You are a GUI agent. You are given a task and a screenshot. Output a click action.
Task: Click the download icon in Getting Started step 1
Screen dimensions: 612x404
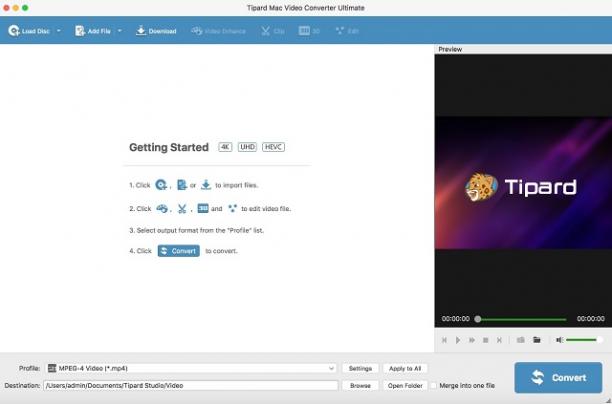tap(206, 185)
